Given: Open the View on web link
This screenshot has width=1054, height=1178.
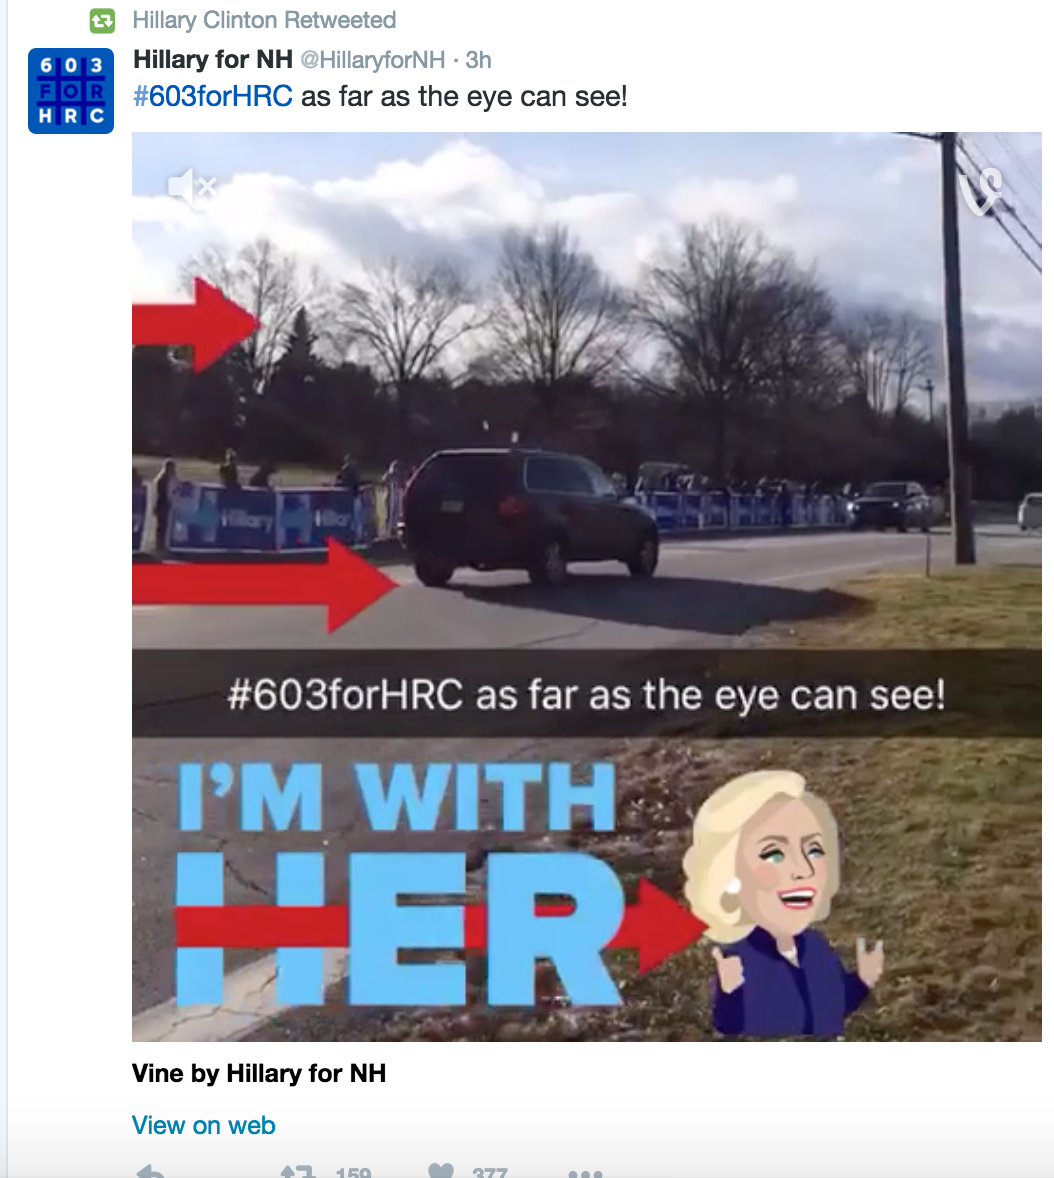Looking at the screenshot, I should [204, 1125].
